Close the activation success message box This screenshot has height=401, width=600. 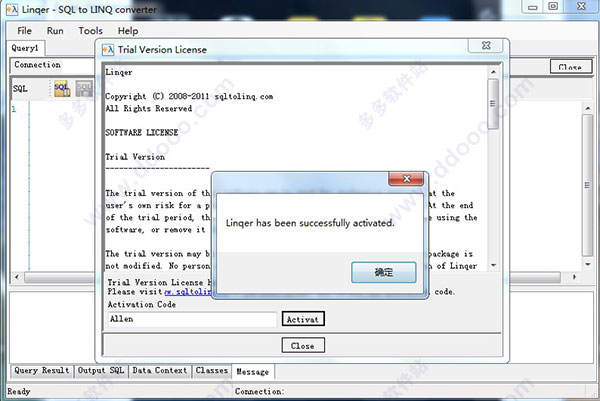(x=406, y=179)
